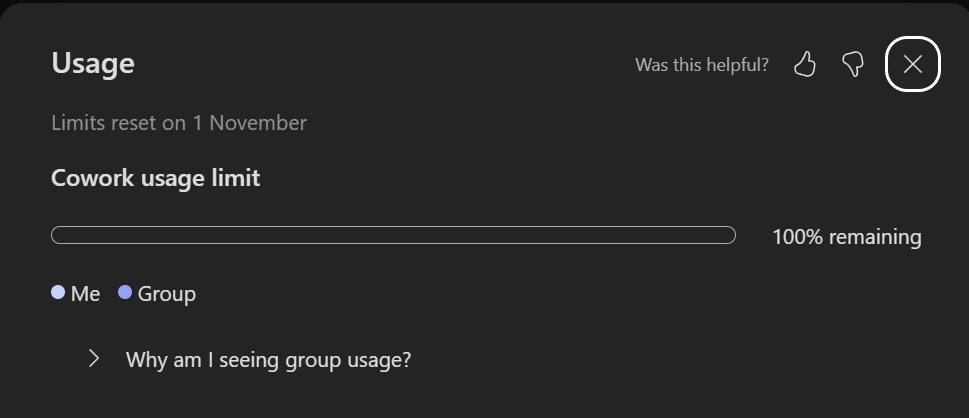Click the word "remaining" beside the bar

875,237
